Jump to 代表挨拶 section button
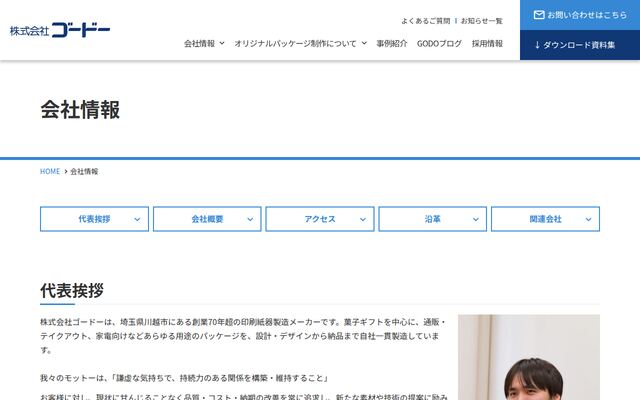This screenshot has width=640, height=400. click(94, 219)
